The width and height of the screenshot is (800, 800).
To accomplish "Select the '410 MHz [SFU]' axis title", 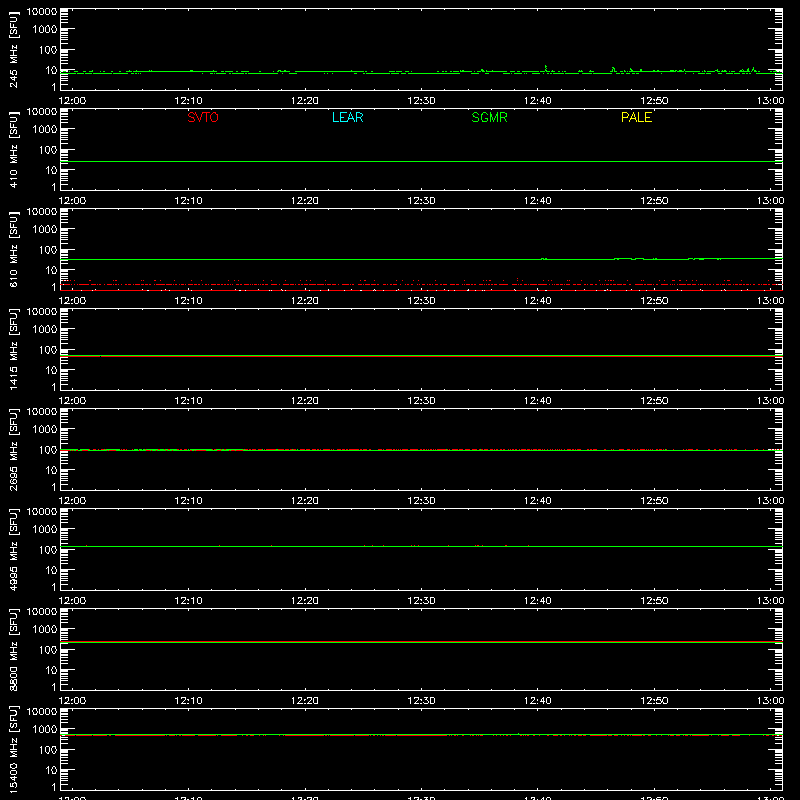I will coord(13,149).
